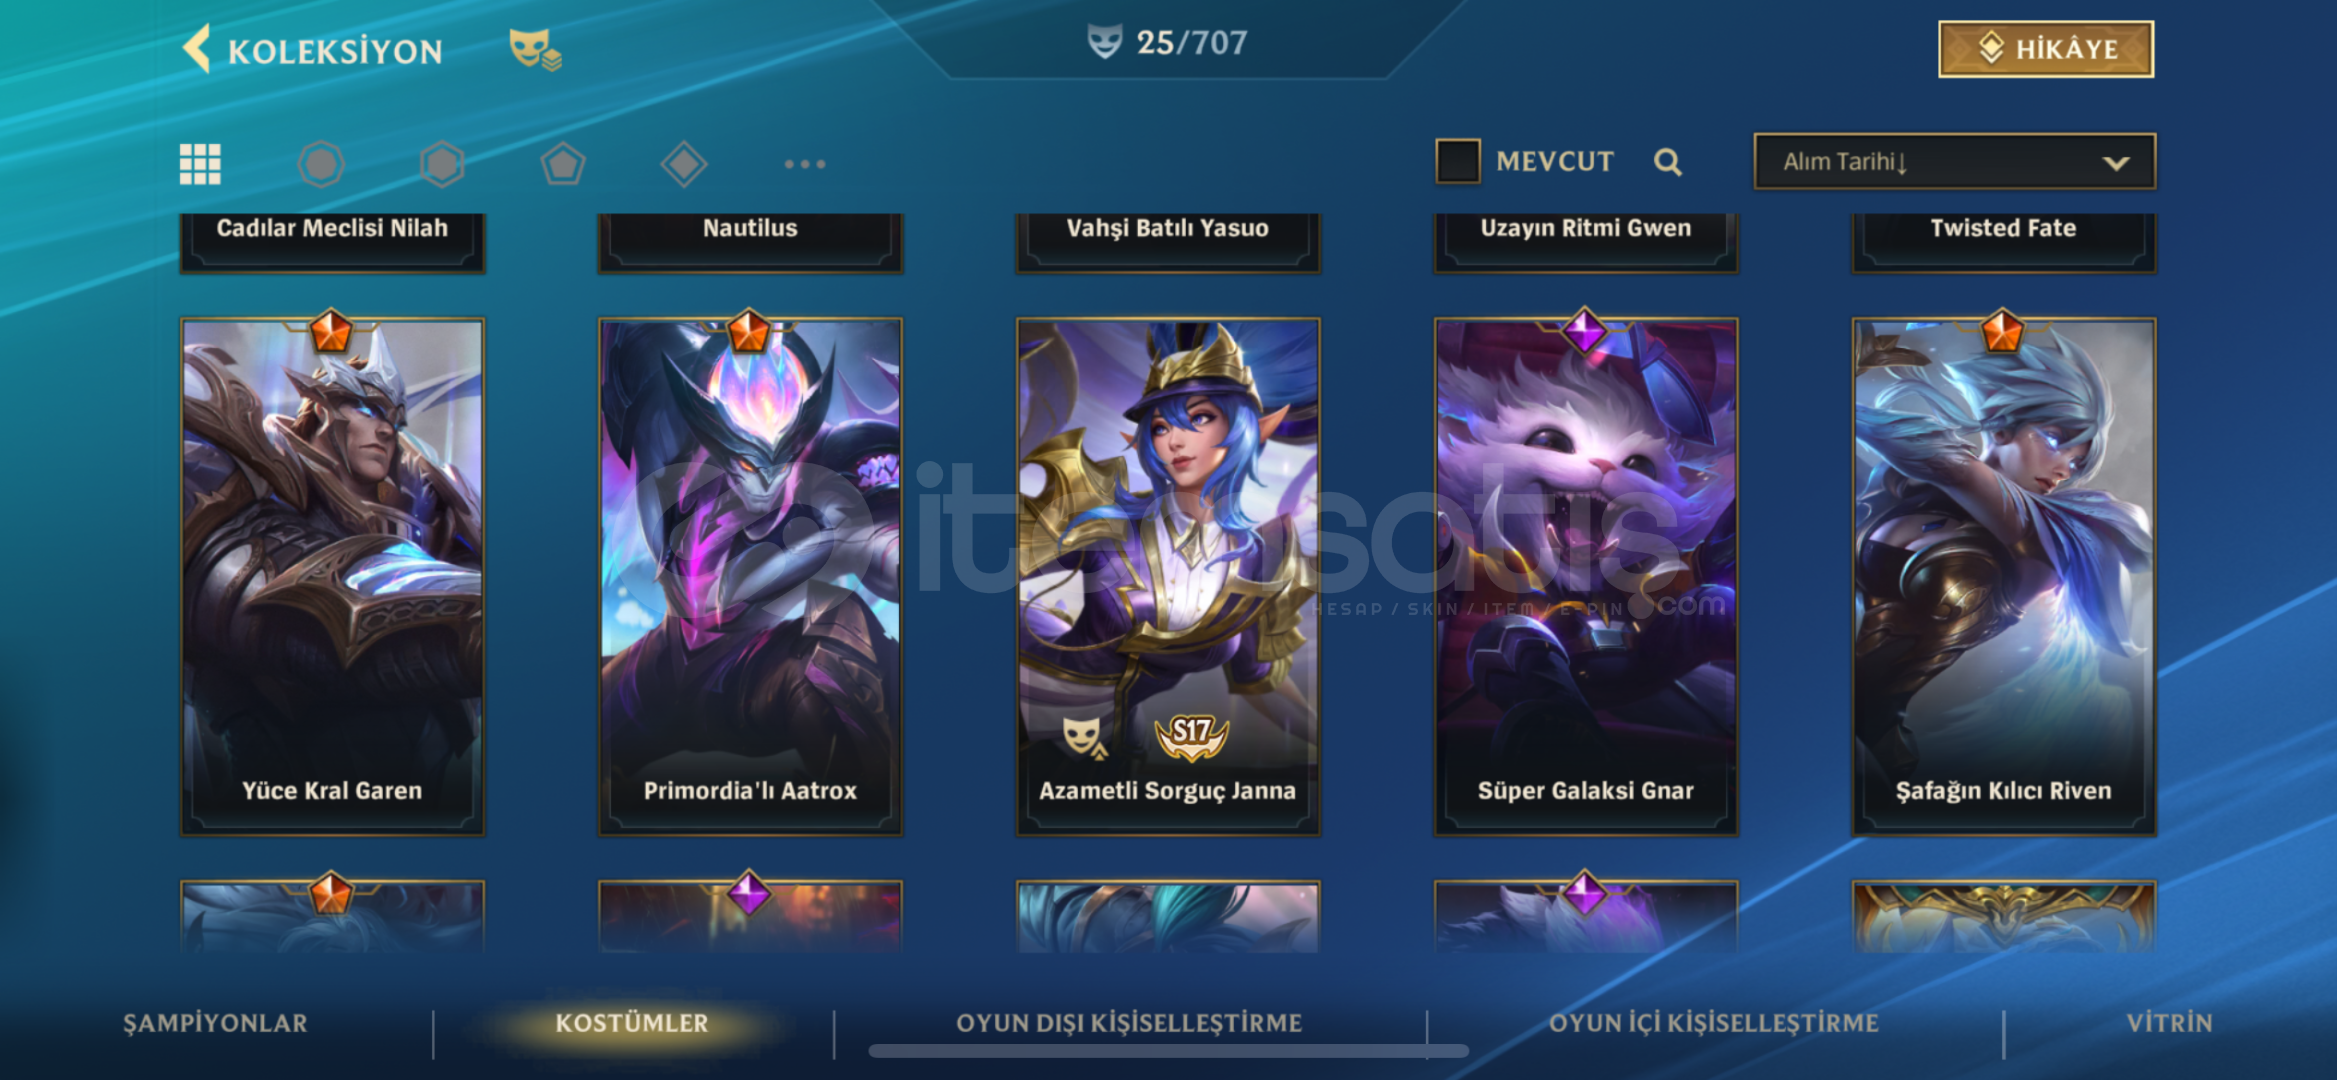Select the all-skins grid filter icon
Viewport: 2337px width, 1080px height.
pos(200,164)
